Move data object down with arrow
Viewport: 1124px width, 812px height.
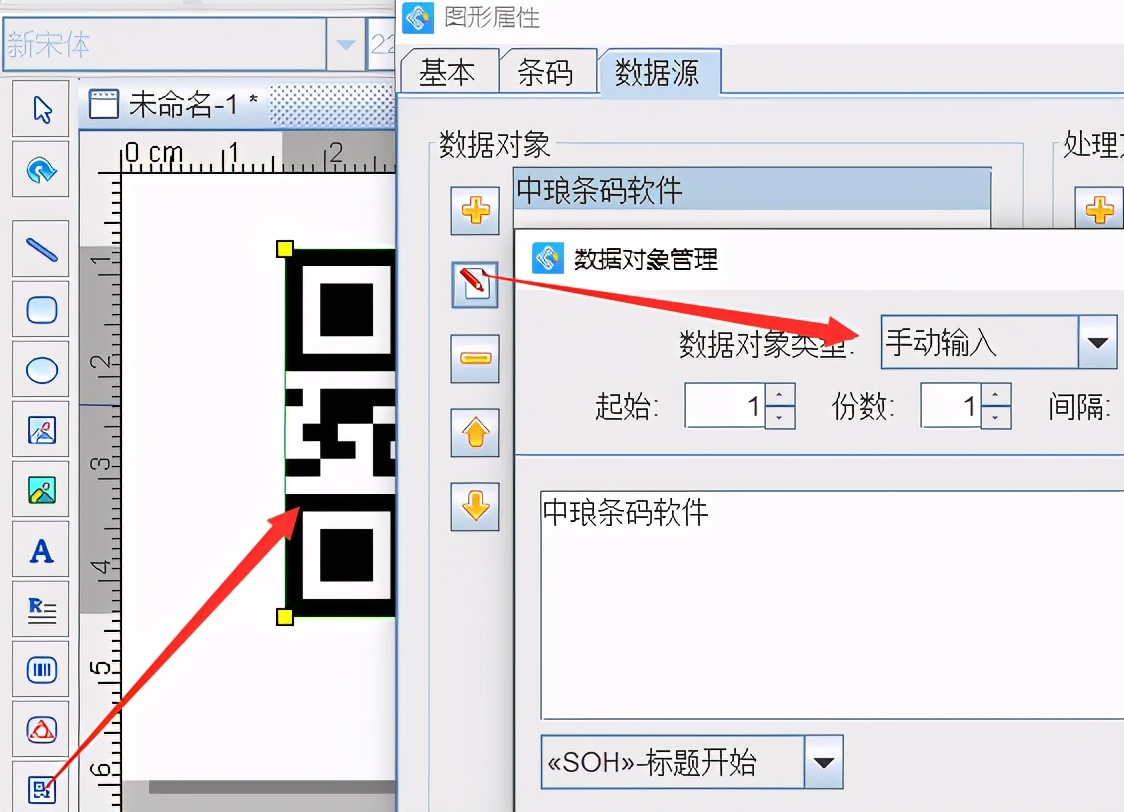pos(475,506)
